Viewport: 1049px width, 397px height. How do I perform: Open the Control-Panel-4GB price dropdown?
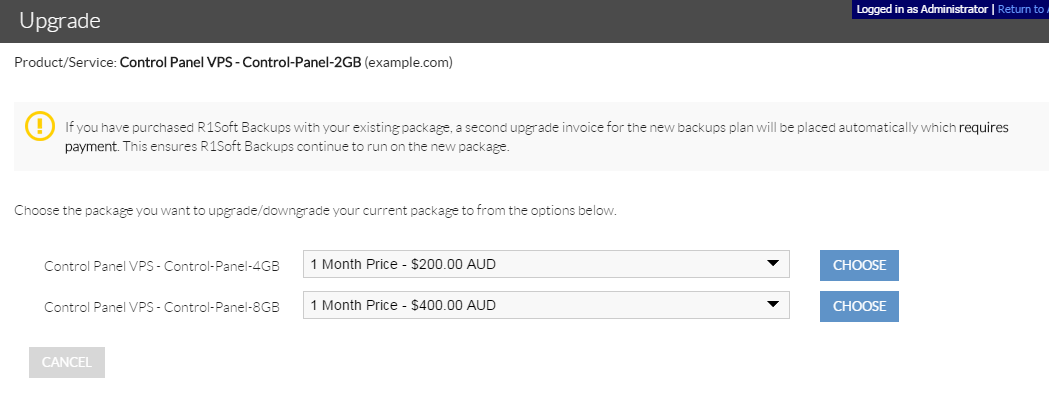click(x=546, y=264)
